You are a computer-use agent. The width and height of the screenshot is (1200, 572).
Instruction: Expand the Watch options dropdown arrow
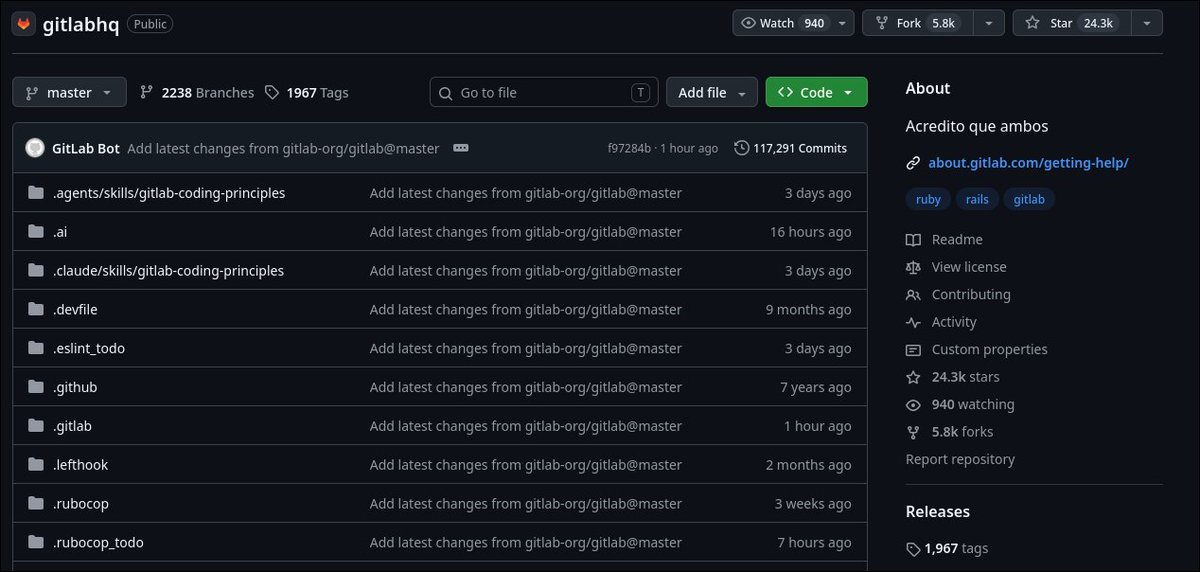coord(844,23)
